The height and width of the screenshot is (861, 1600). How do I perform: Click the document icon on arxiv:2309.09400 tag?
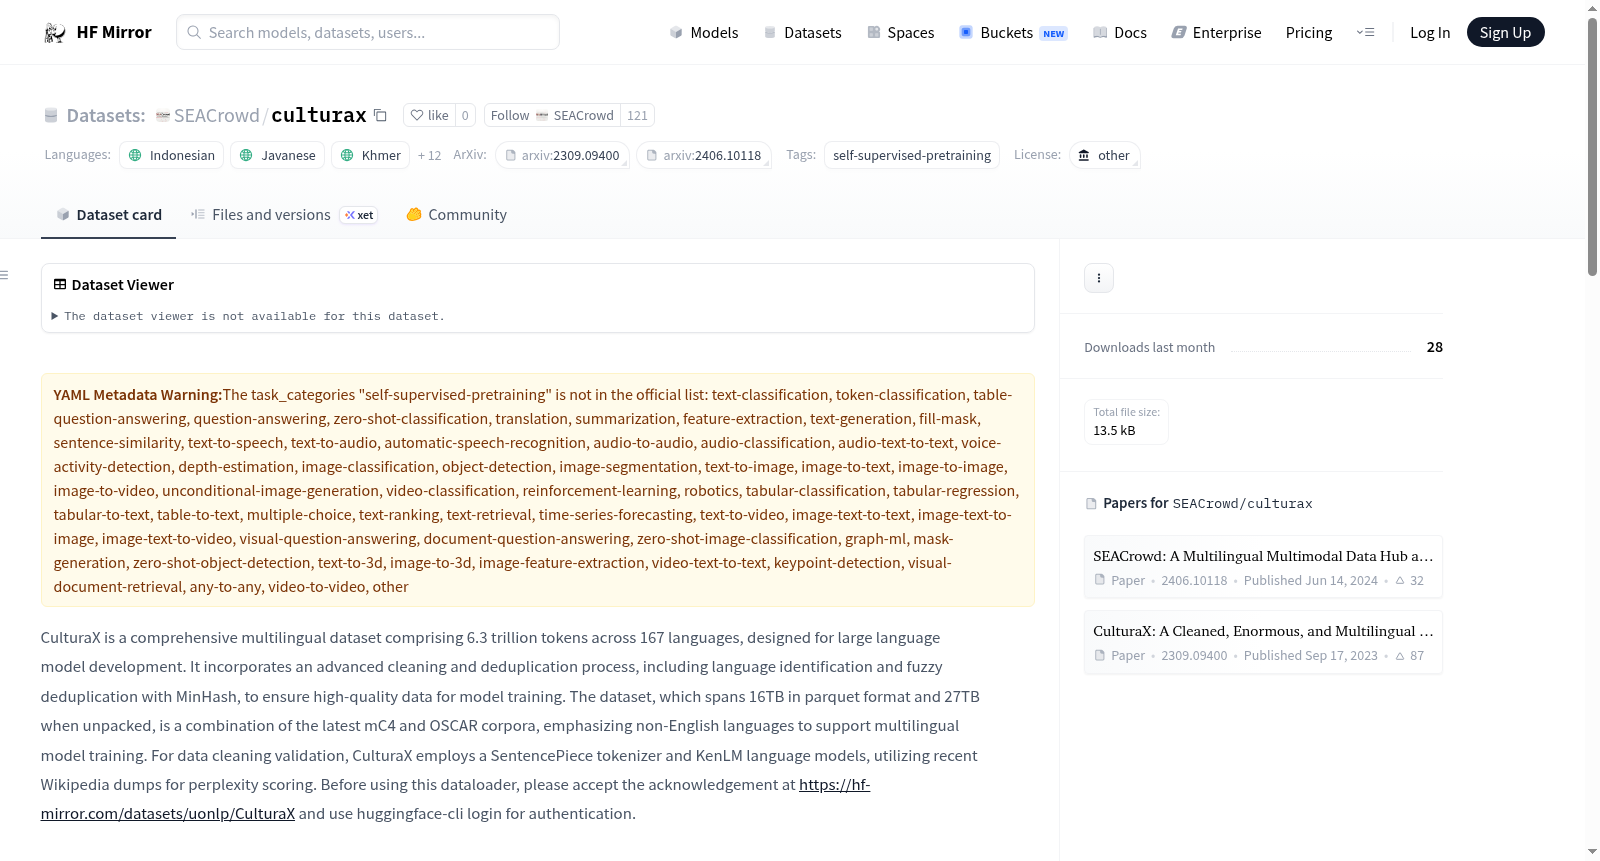point(511,155)
